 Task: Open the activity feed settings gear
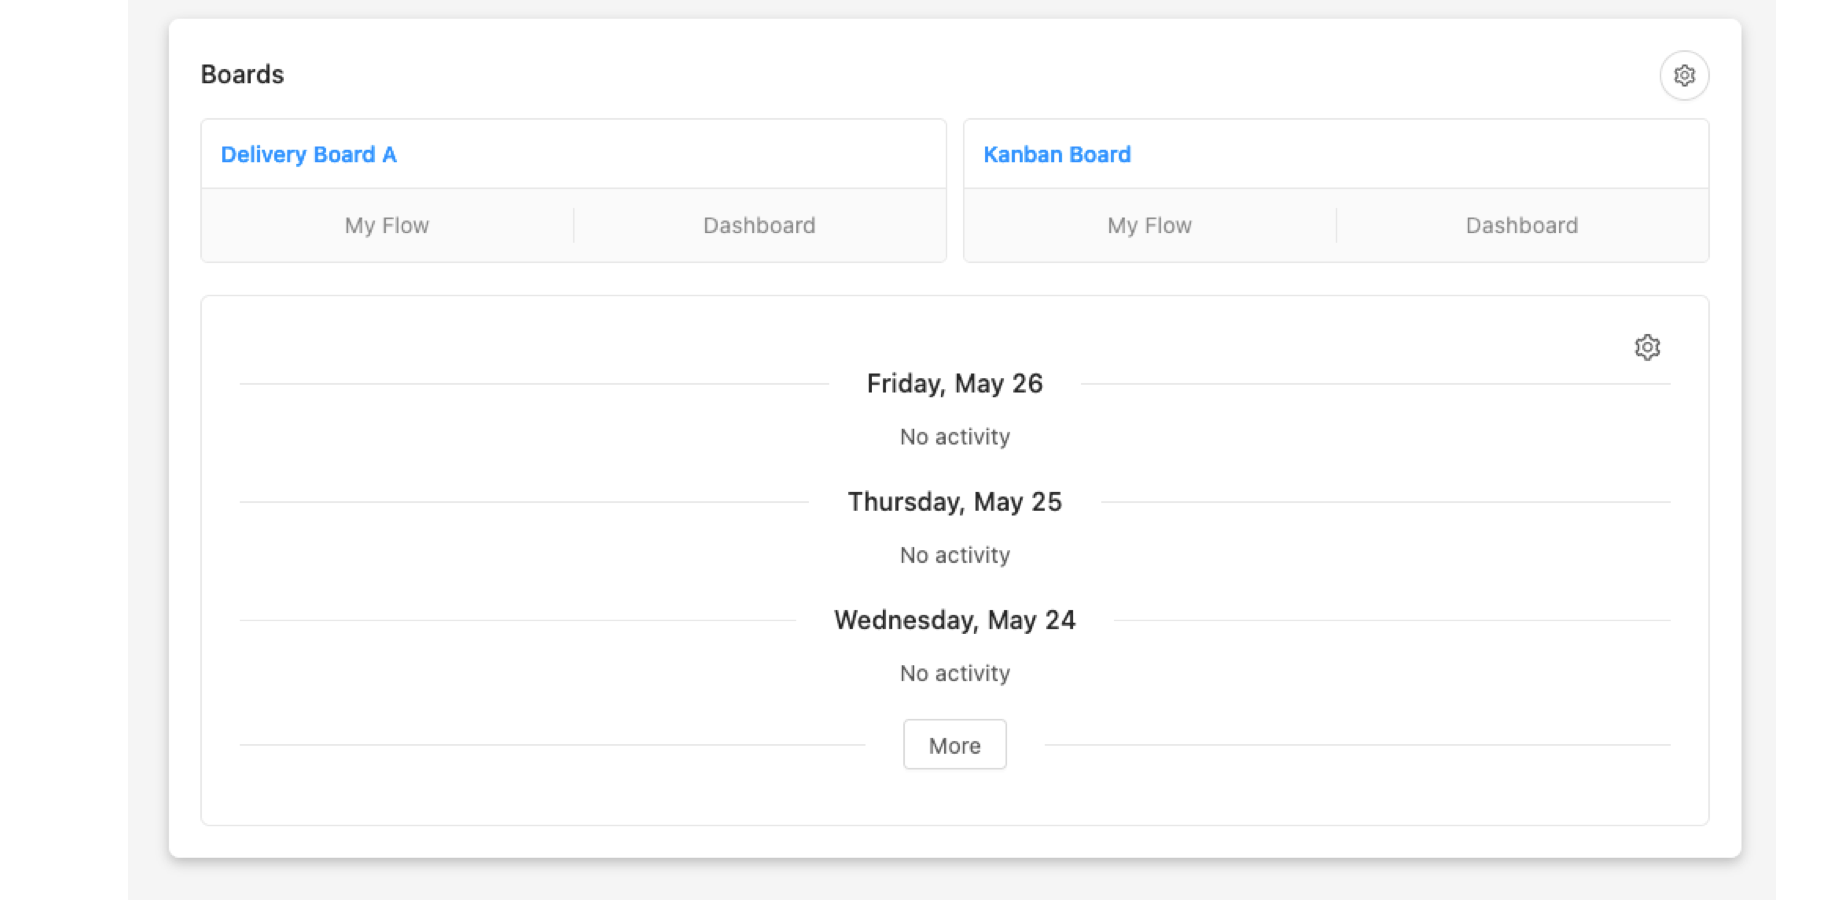pyautogui.click(x=1647, y=347)
